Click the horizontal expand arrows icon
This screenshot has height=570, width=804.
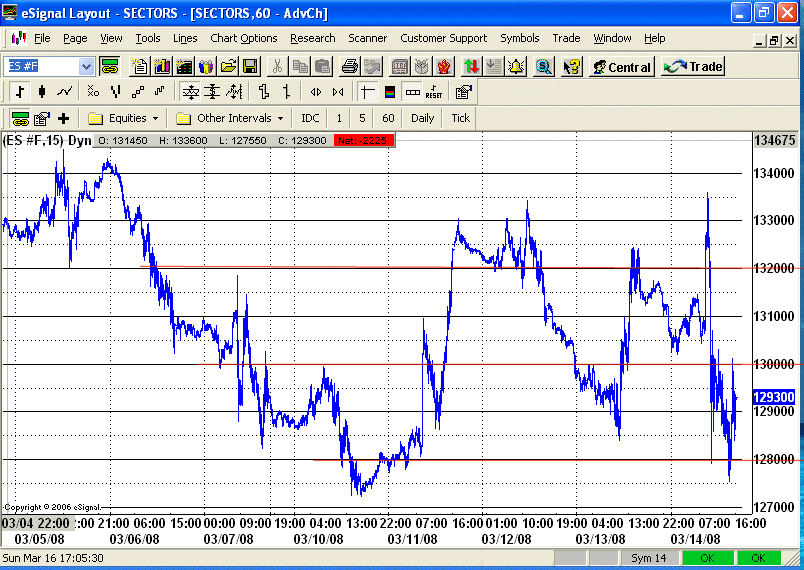click(x=316, y=92)
